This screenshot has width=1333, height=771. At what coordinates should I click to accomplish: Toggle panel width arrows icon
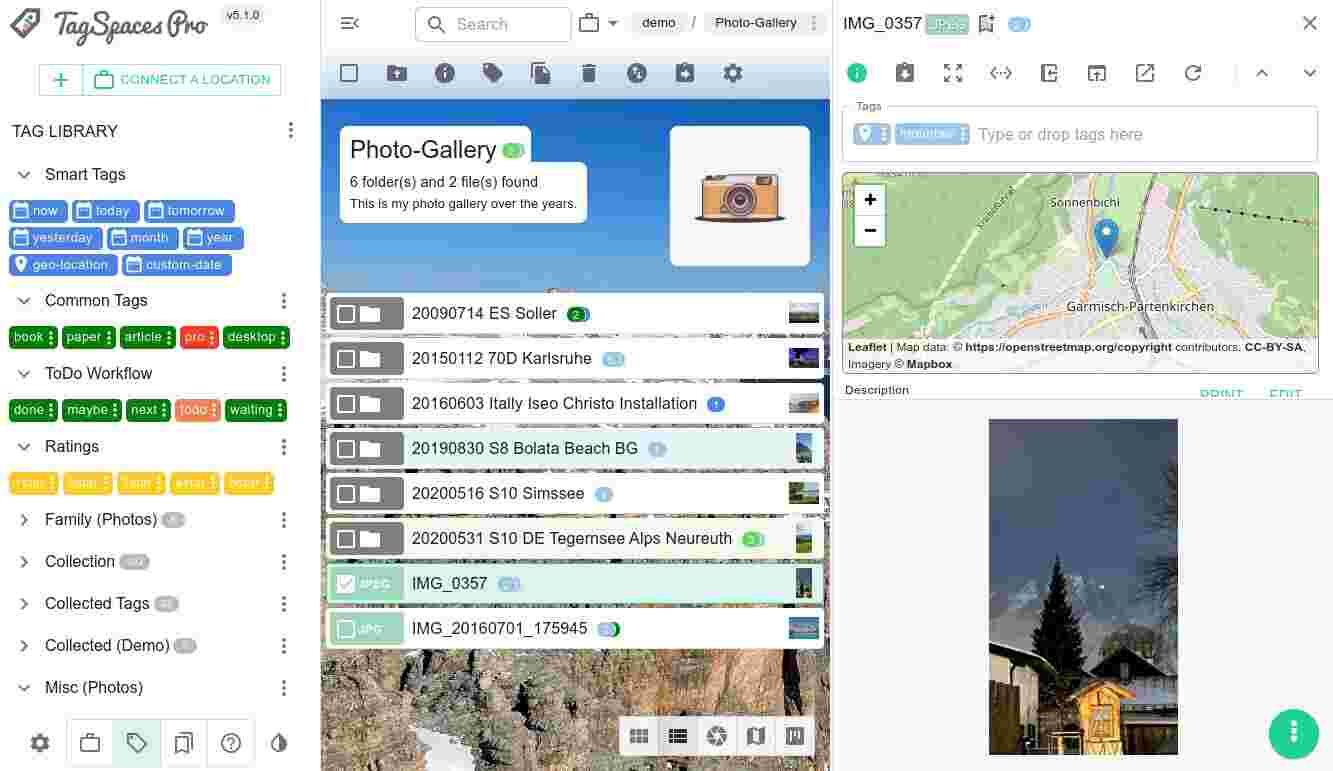coord(1001,73)
